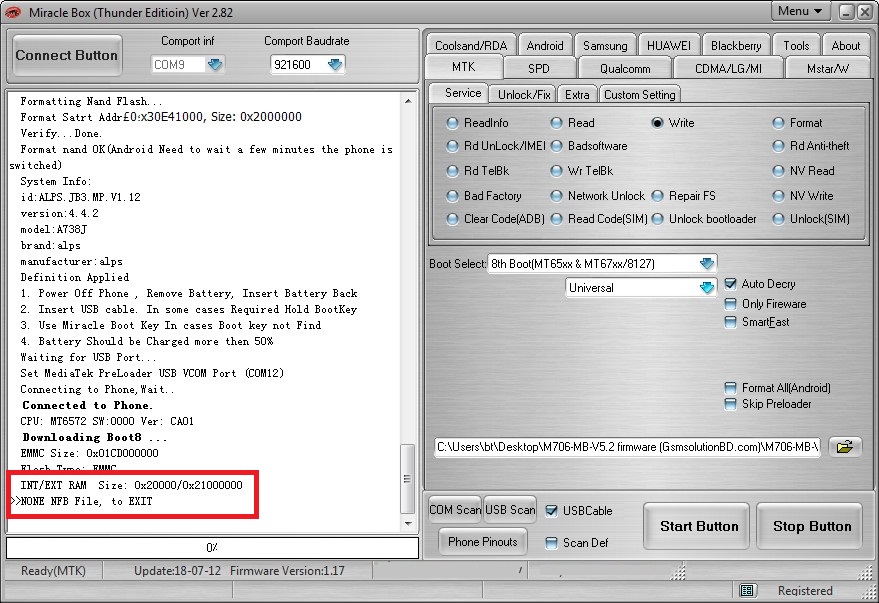Viewport: 879px width, 603px height.
Task: Switch to the Coolsand/RDA tab
Action: [471, 45]
